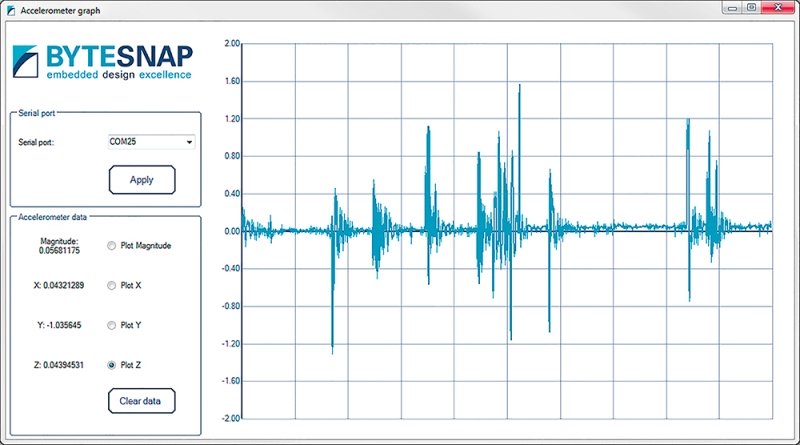Select the Plot X option

coord(111,285)
